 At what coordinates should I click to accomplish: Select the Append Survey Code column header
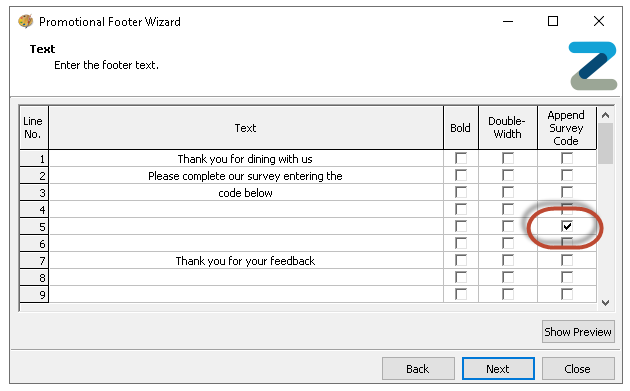[x=567, y=128]
